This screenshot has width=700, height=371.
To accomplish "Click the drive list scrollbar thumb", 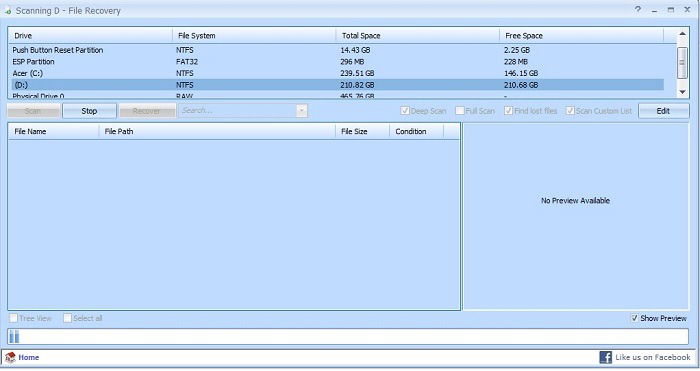I will click(x=682, y=62).
